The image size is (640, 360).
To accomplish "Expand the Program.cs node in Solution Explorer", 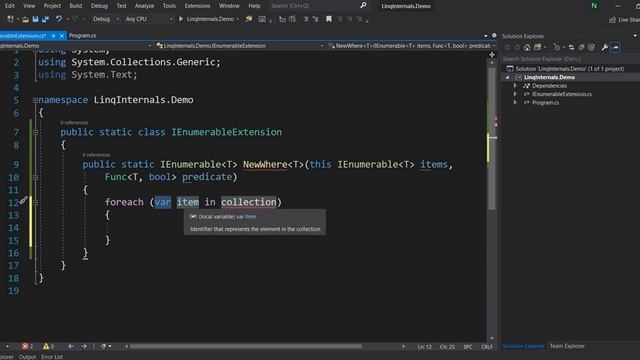I will click(515, 102).
